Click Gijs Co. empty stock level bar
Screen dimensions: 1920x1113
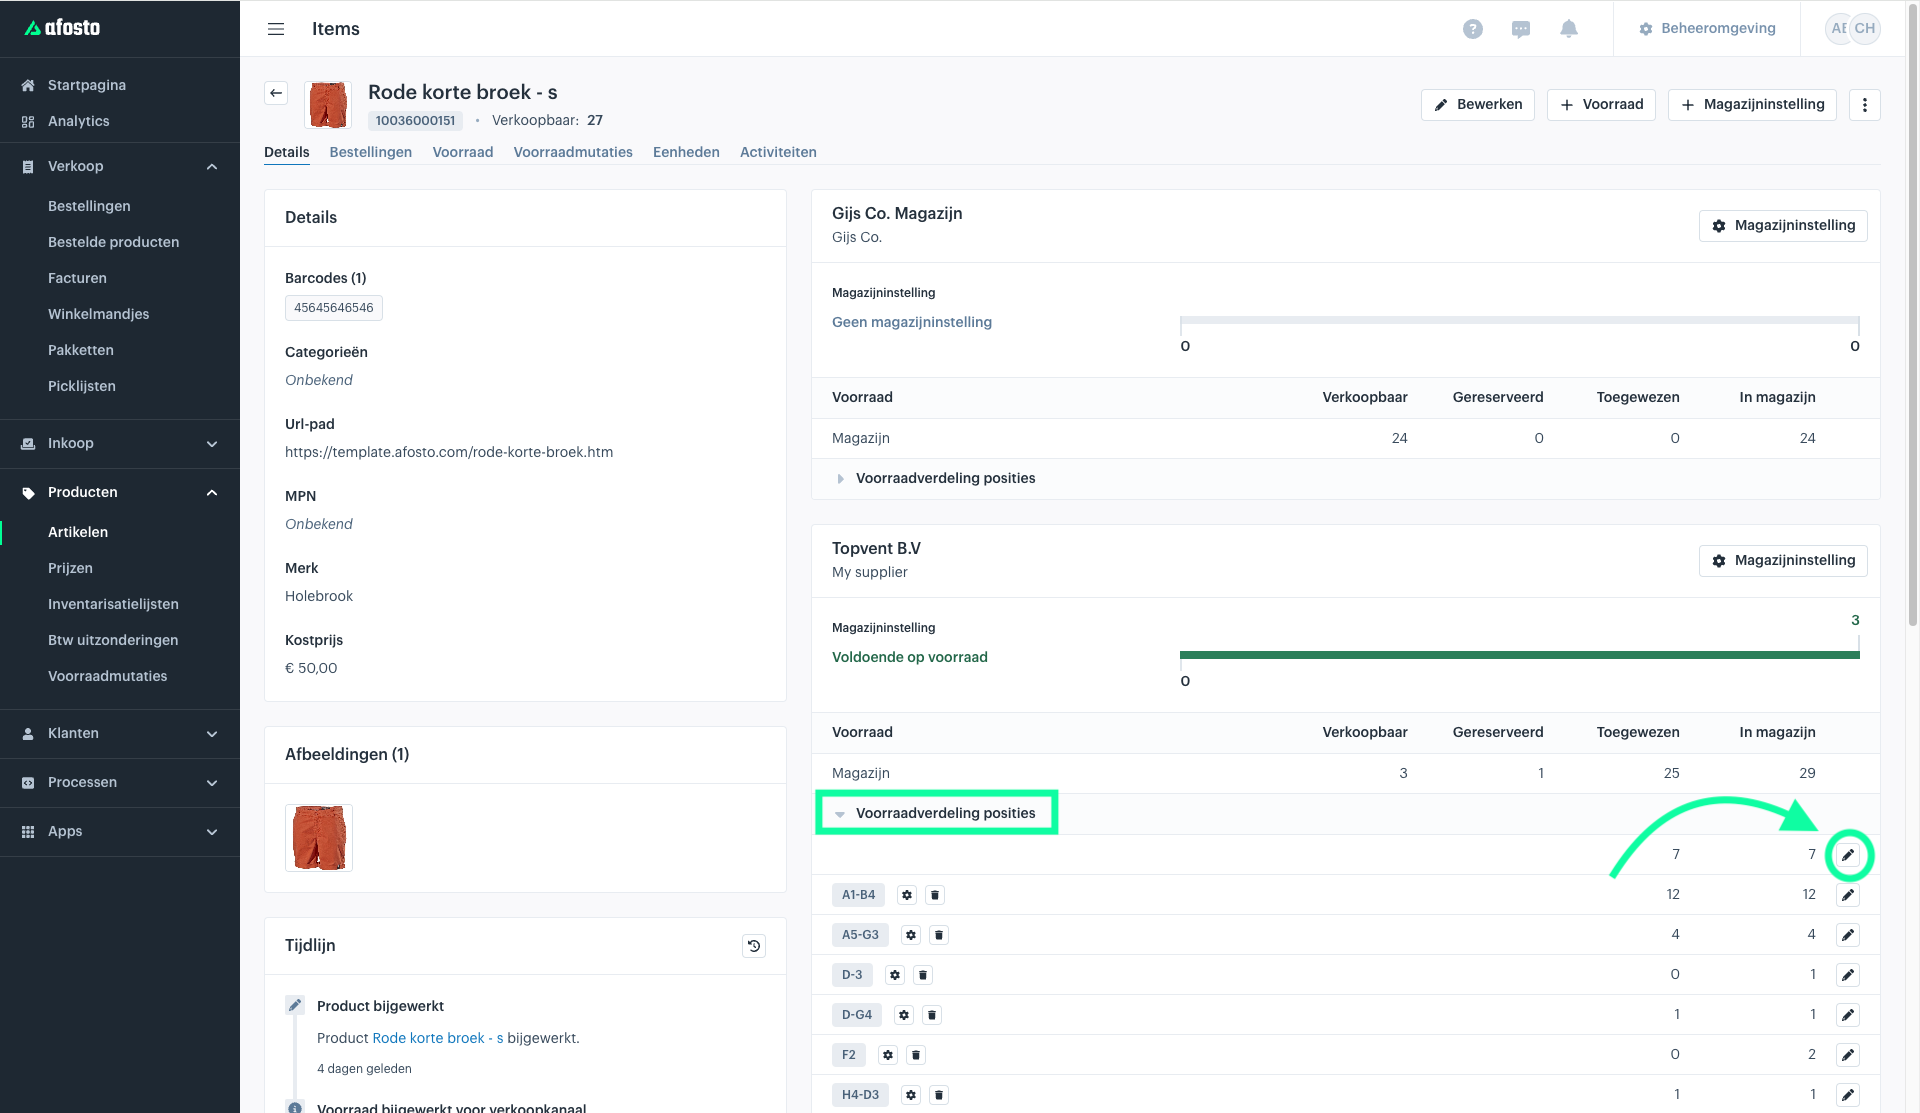coord(1519,321)
